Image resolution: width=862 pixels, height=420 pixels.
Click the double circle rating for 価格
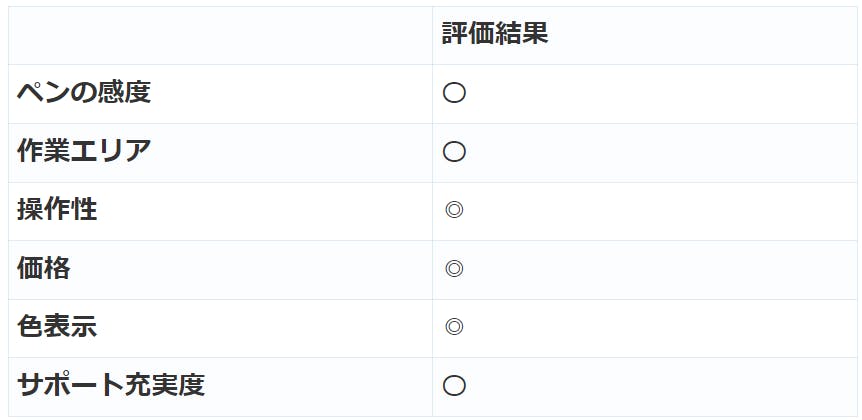click(x=454, y=269)
